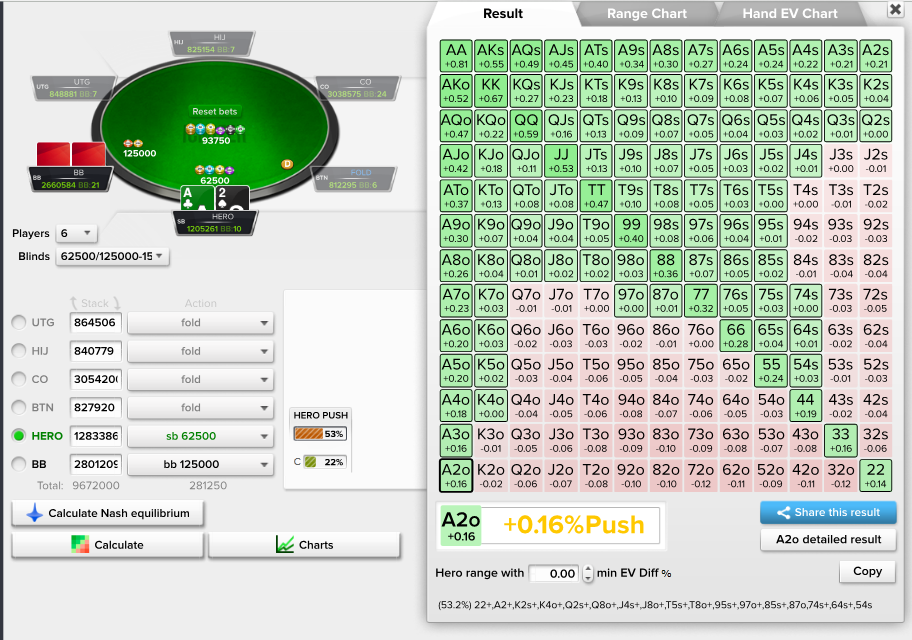Edit the HERO stack input field

[x=95, y=436]
